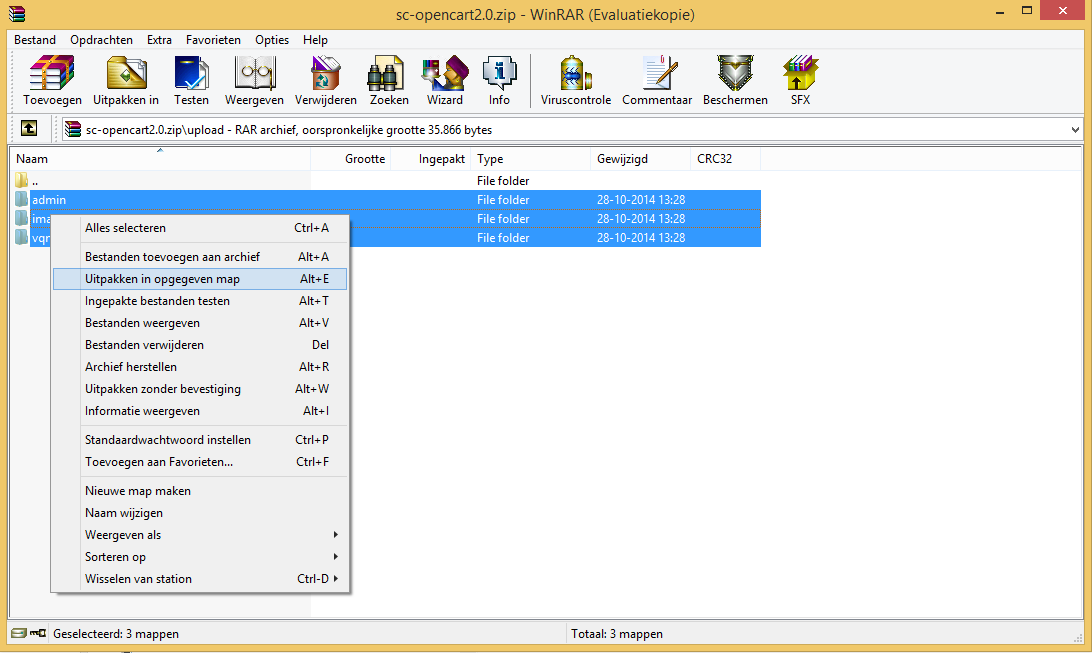This screenshot has width=1092, height=653.
Task: Click the key icon in status bar
Action: 38,634
